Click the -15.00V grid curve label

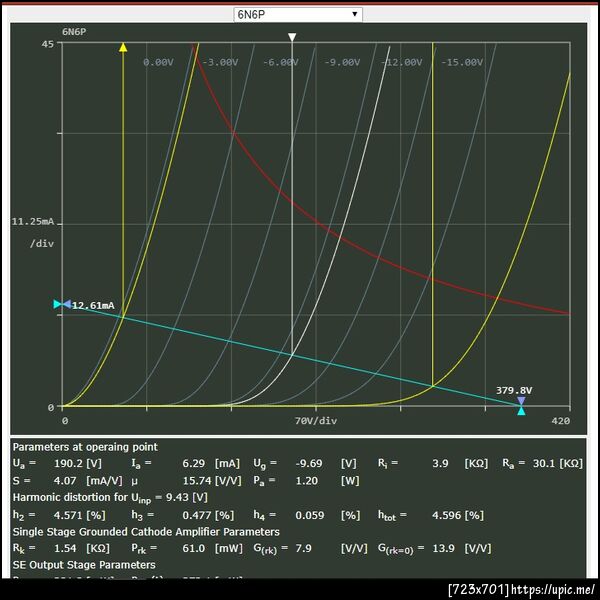coord(462,62)
